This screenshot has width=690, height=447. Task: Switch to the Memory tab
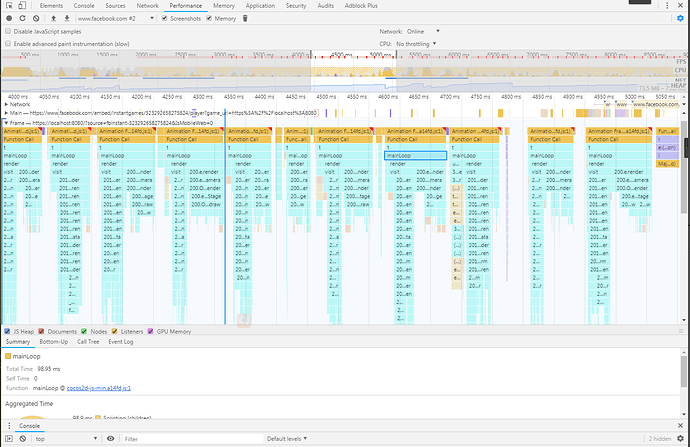tap(224, 6)
